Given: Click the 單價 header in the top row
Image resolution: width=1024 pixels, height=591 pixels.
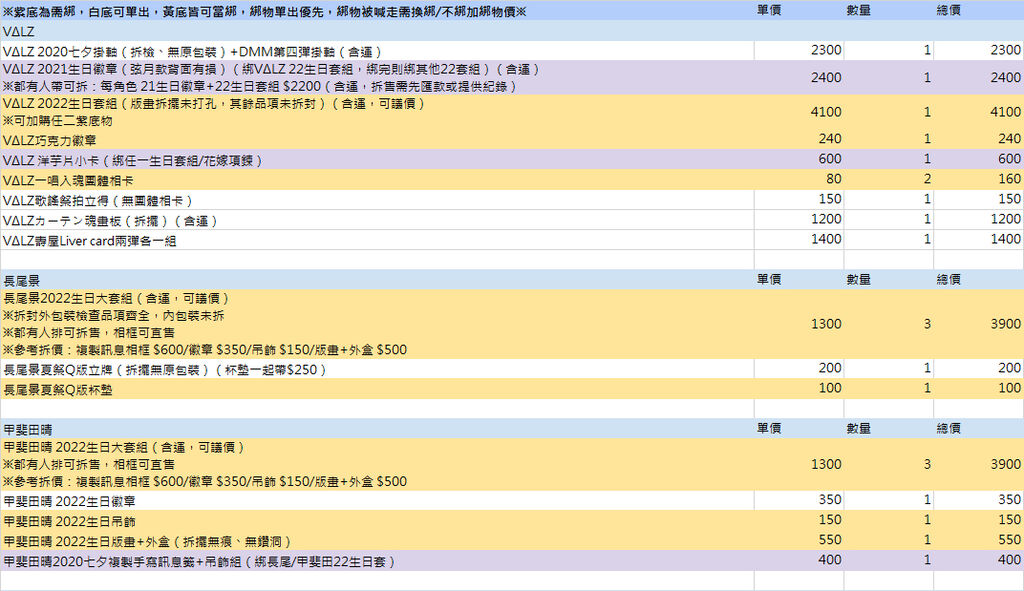Looking at the screenshot, I should click(769, 10).
